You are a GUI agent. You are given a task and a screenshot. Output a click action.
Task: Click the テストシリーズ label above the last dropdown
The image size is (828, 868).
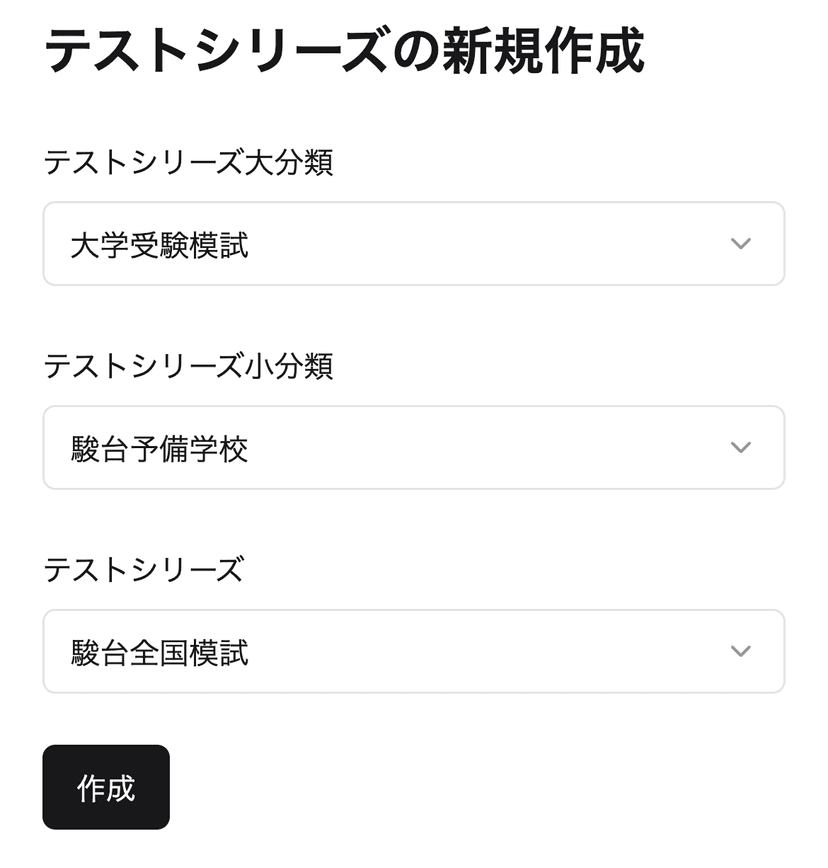tap(143, 570)
